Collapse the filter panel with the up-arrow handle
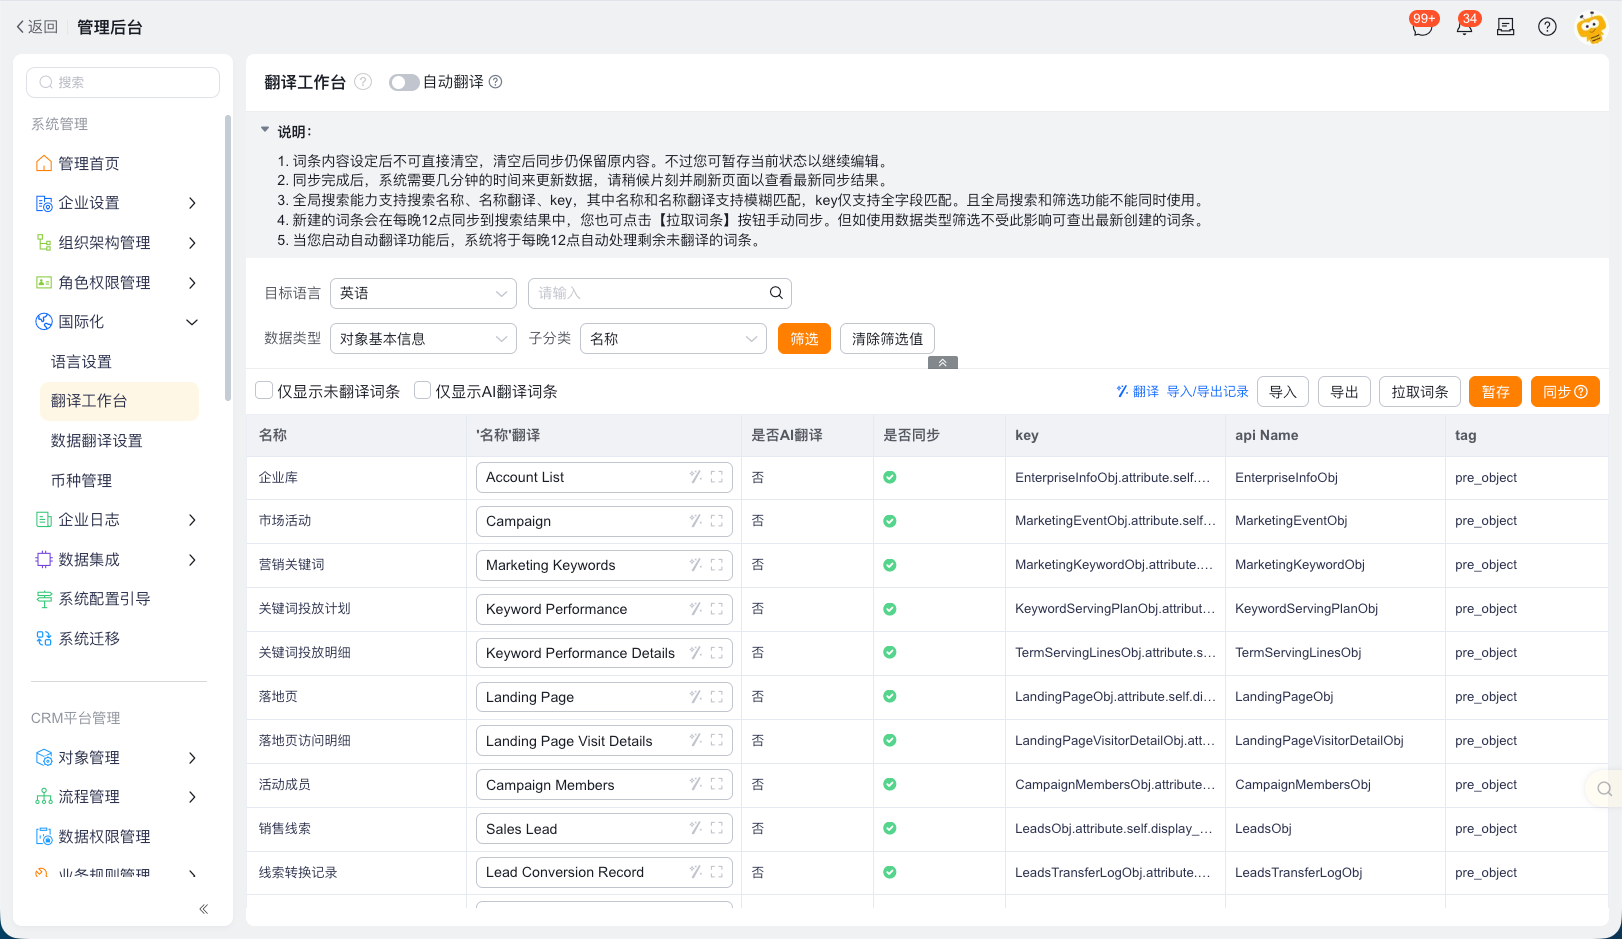The height and width of the screenshot is (939, 1622). 943,363
